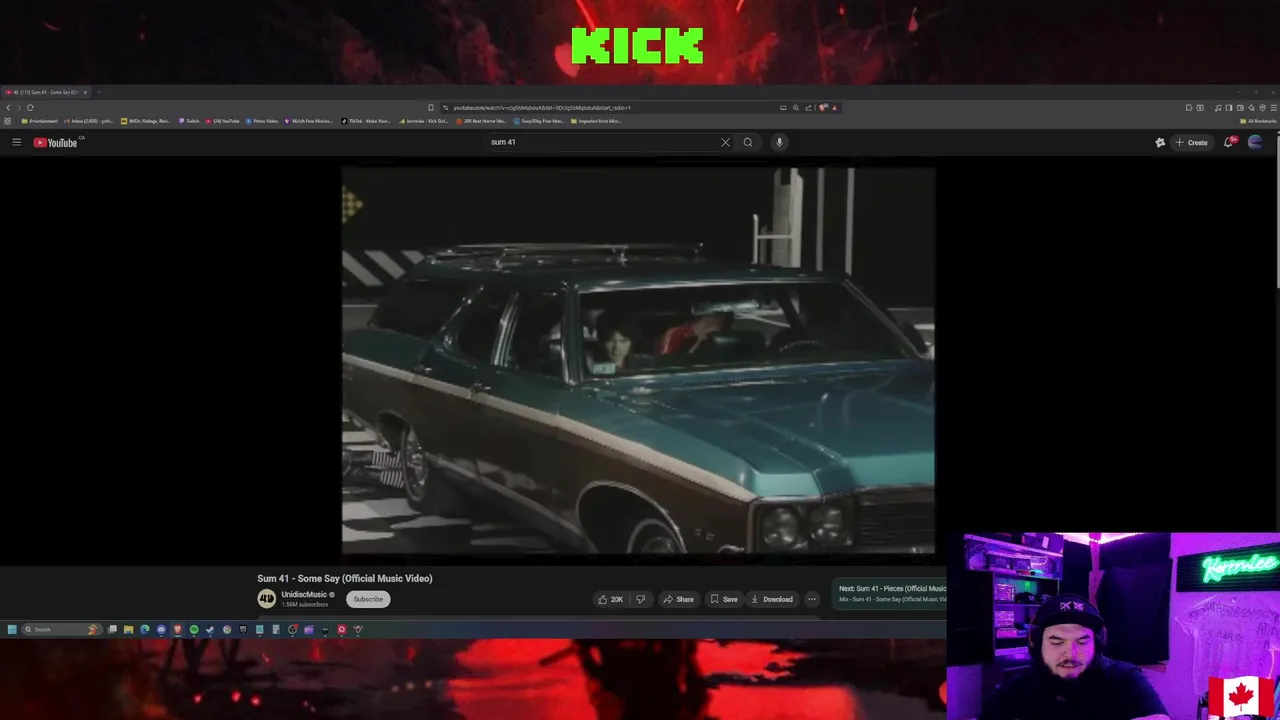This screenshot has width=1280, height=720.
Task: Open the 'All Bookmarks' folder
Action: pyautogui.click(x=1258, y=121)
